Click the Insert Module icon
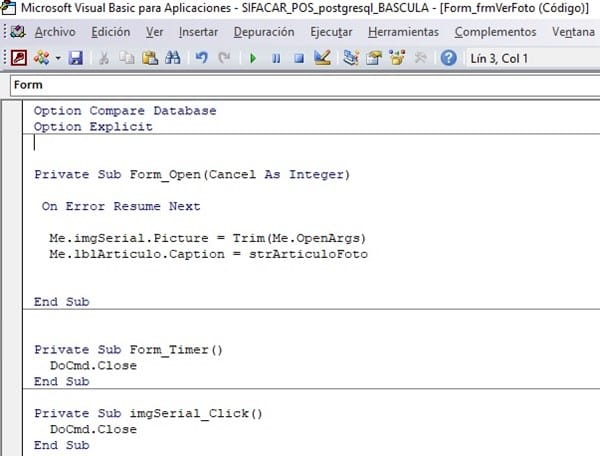Viewport: 600px width, 456px height. [41, 58]
